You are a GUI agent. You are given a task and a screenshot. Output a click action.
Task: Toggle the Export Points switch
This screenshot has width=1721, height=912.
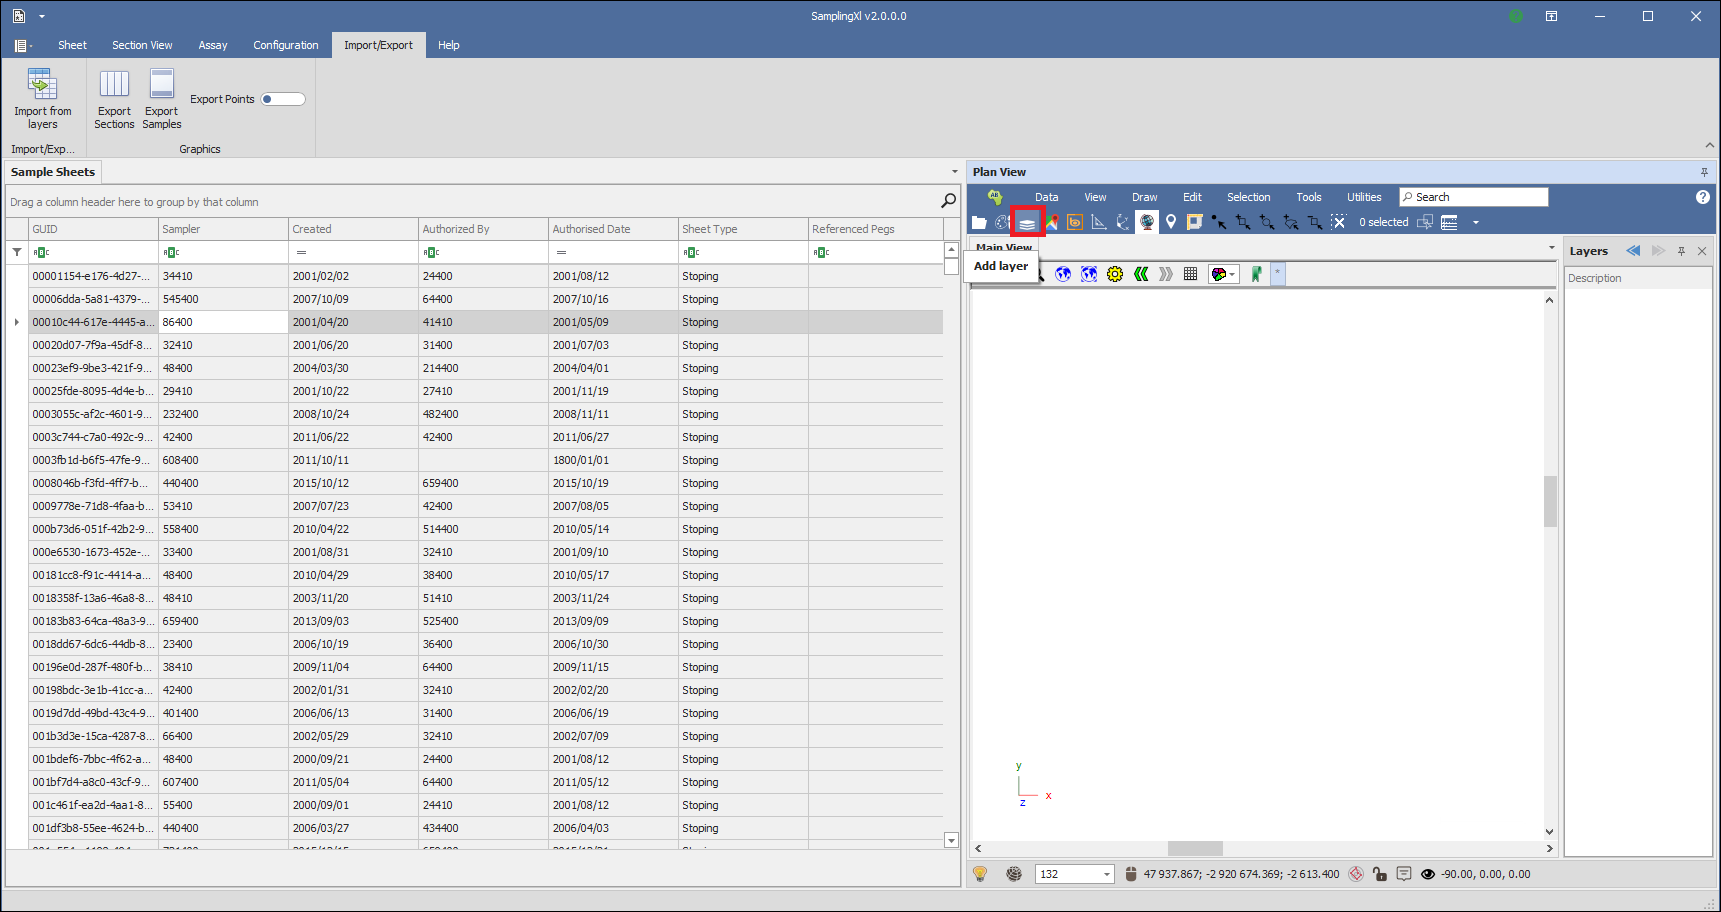283,99
